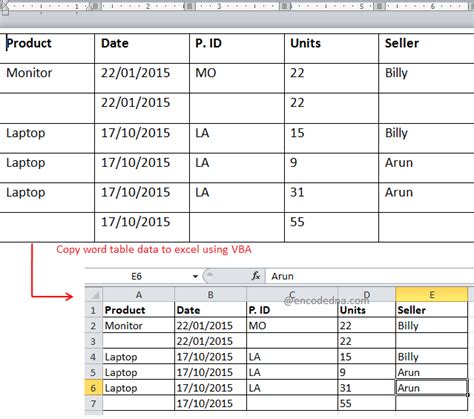Select Excel column A header
The image size is (474, 419).
[139, 295]
